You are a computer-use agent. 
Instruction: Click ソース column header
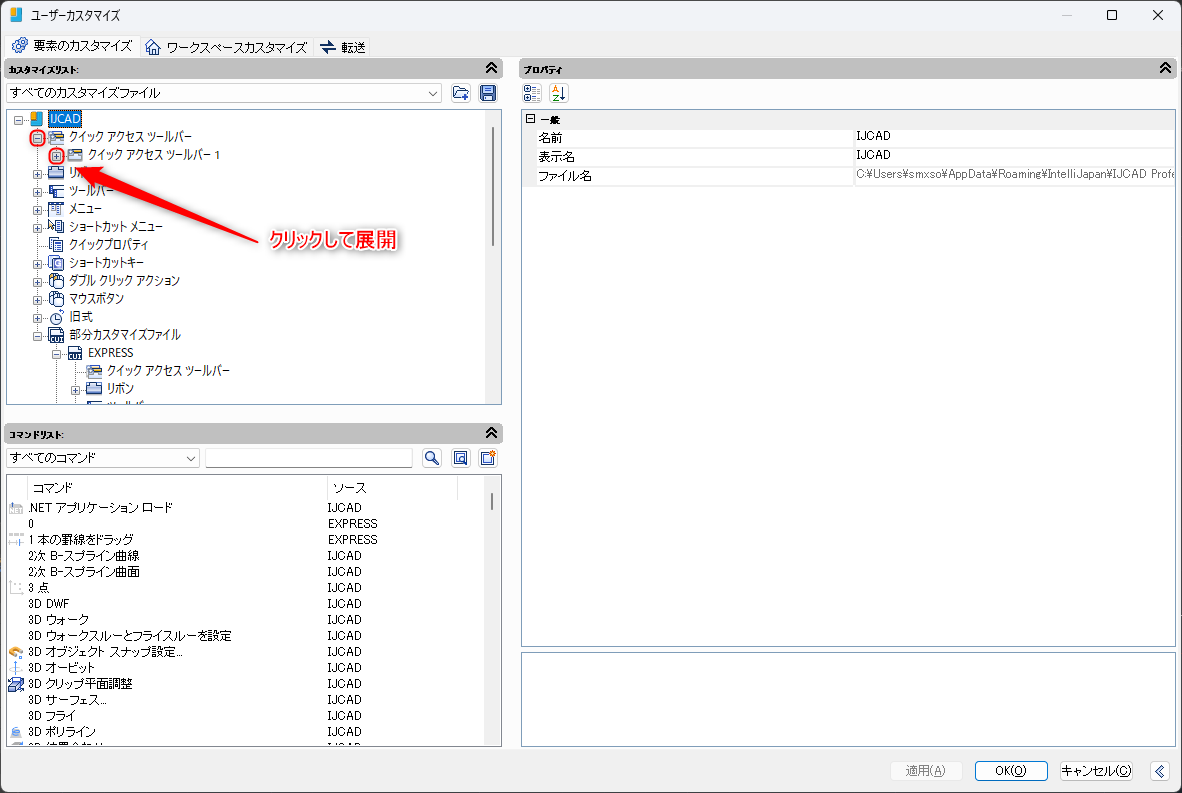(x=392, y=488)
